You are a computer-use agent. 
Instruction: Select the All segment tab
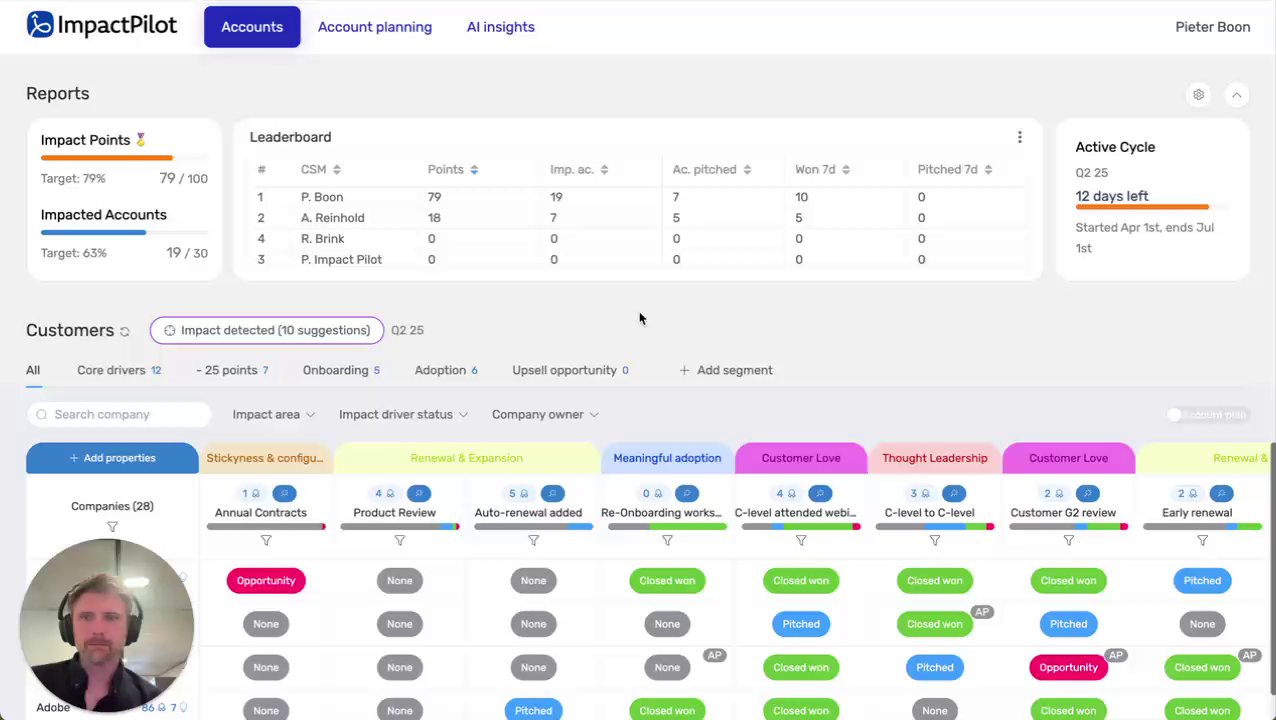[x=33, y=370]
